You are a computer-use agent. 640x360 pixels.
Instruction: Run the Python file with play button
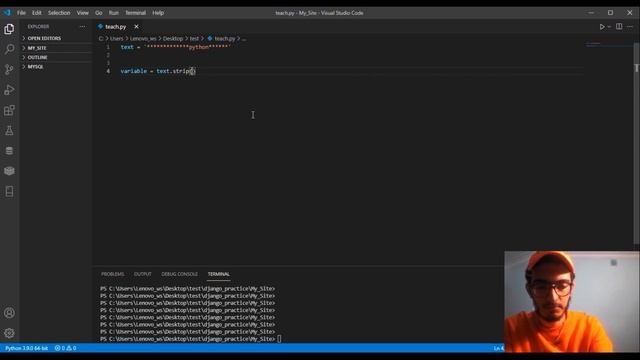(602, 27)
